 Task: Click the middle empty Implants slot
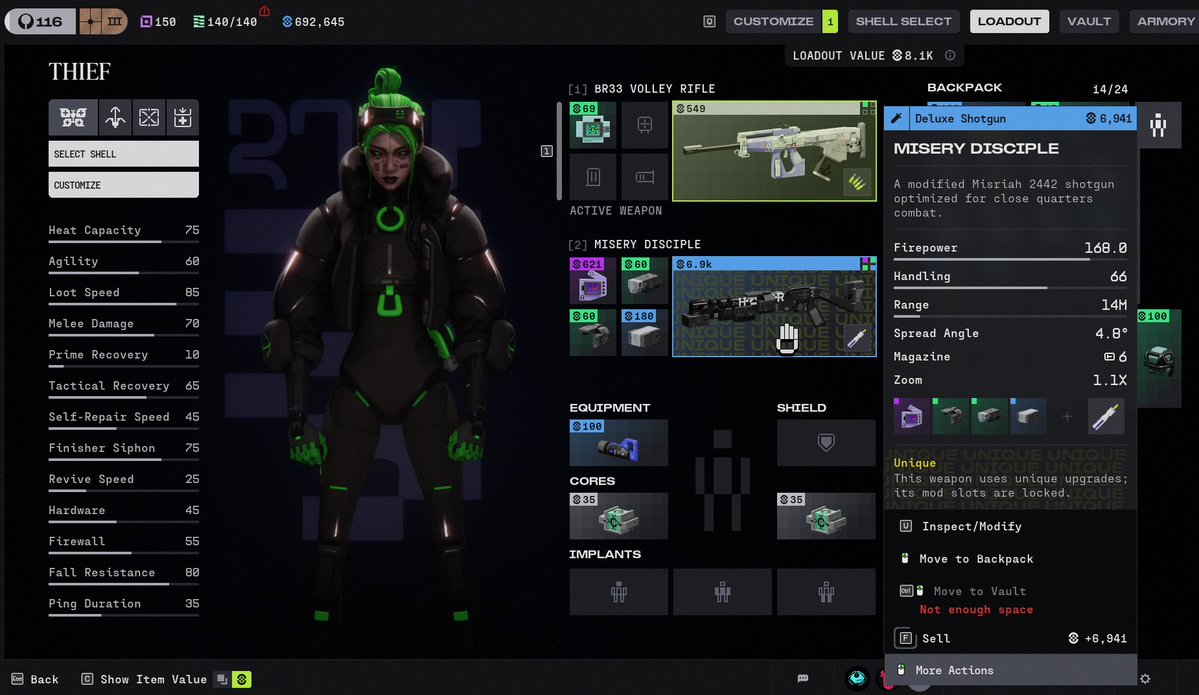723,591
